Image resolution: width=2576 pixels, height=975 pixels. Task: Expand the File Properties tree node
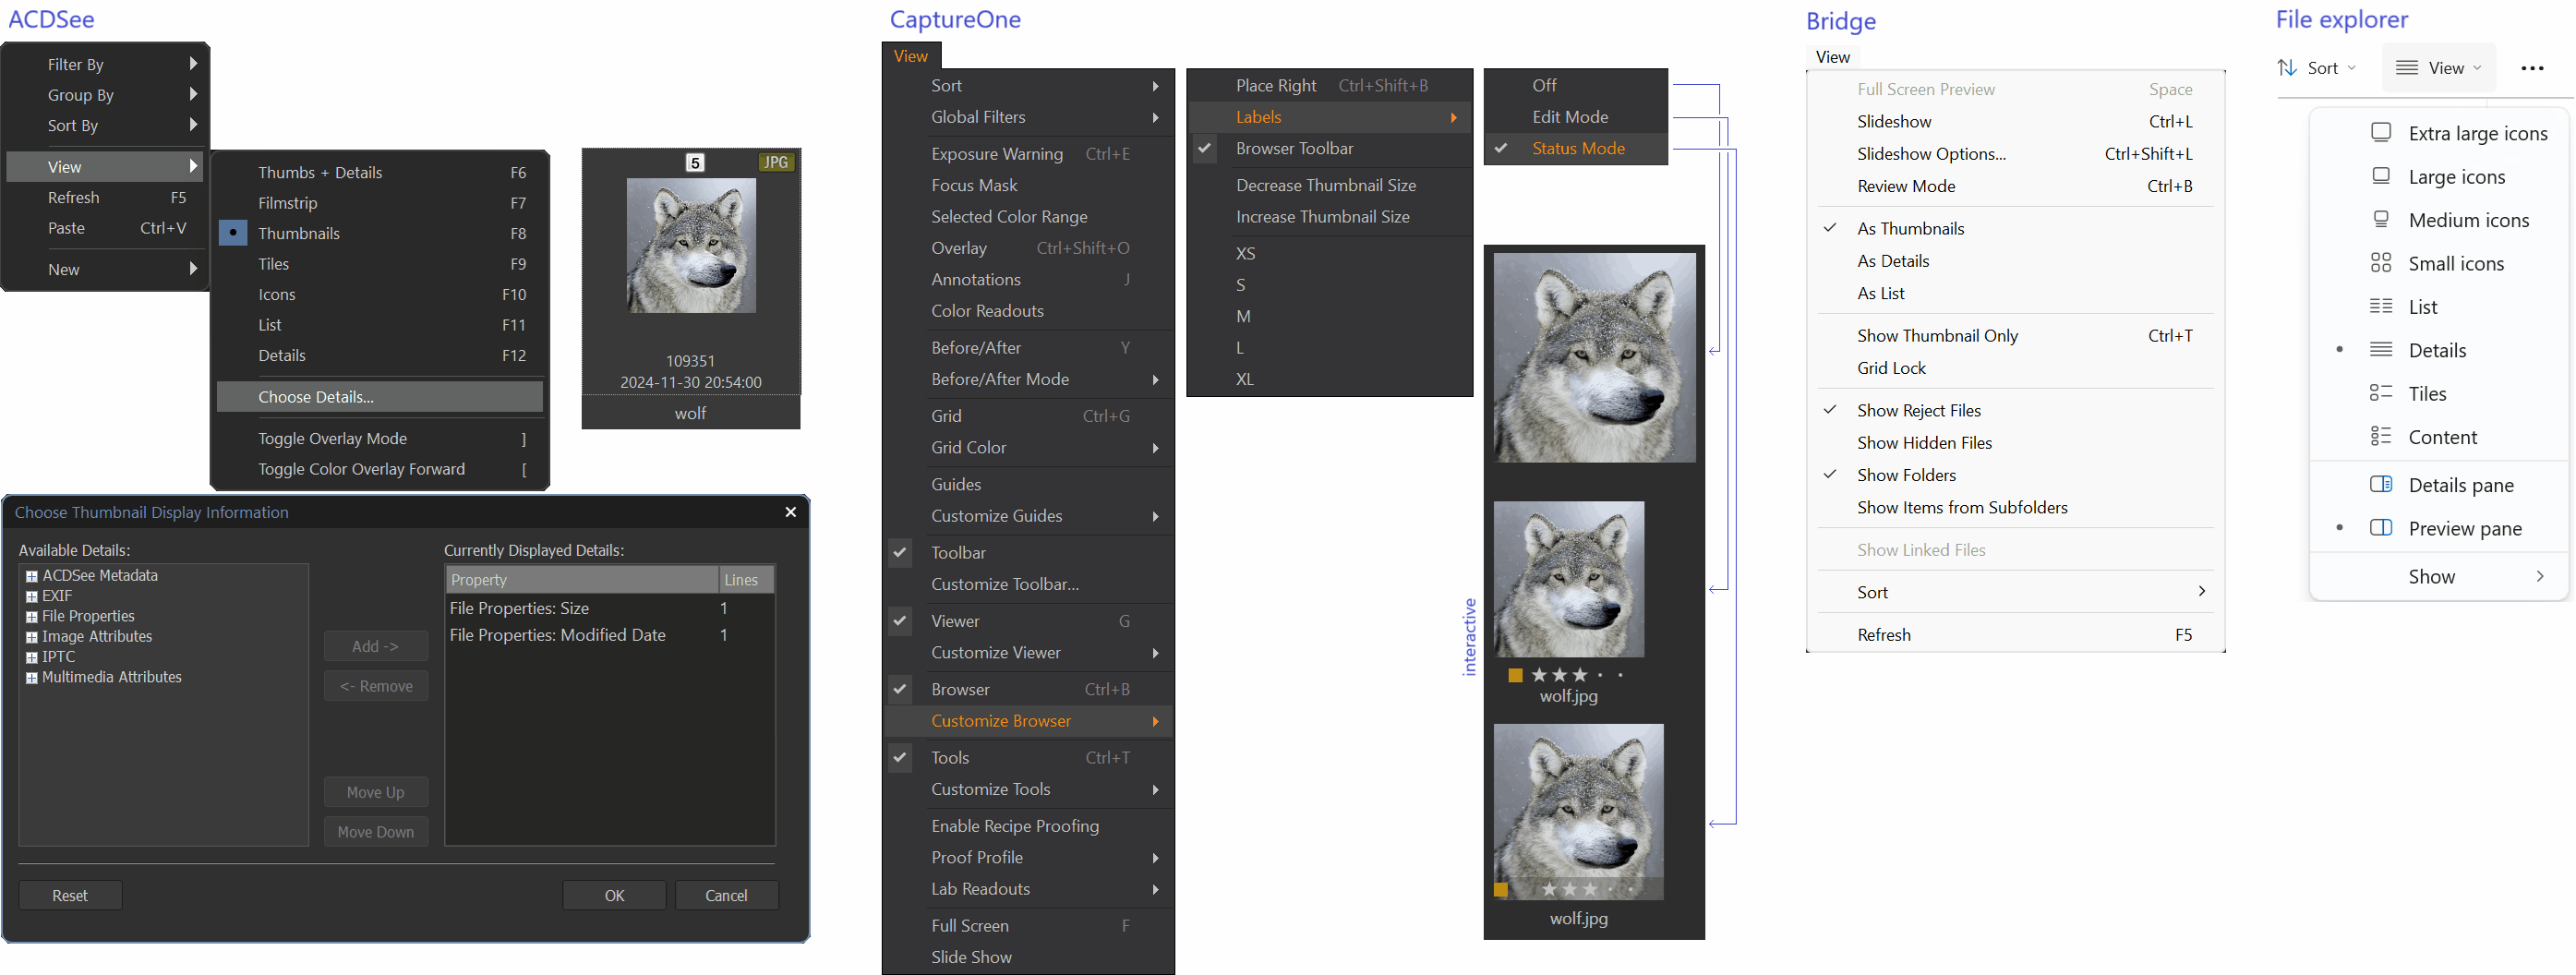32,617
